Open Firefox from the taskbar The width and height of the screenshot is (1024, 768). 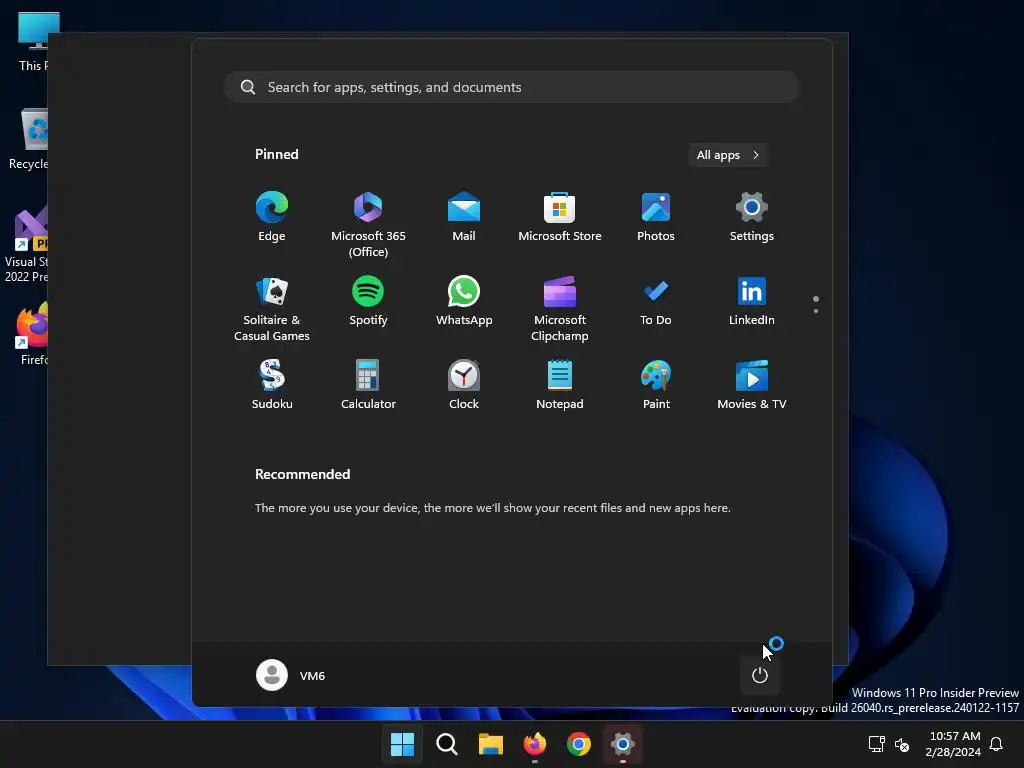(x=535, y=744)
